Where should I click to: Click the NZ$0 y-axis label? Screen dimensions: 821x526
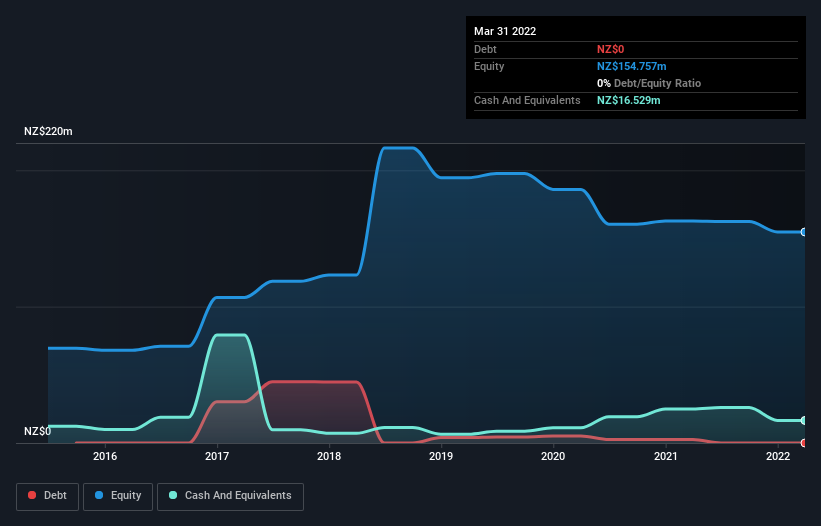[x=38, y=431]
